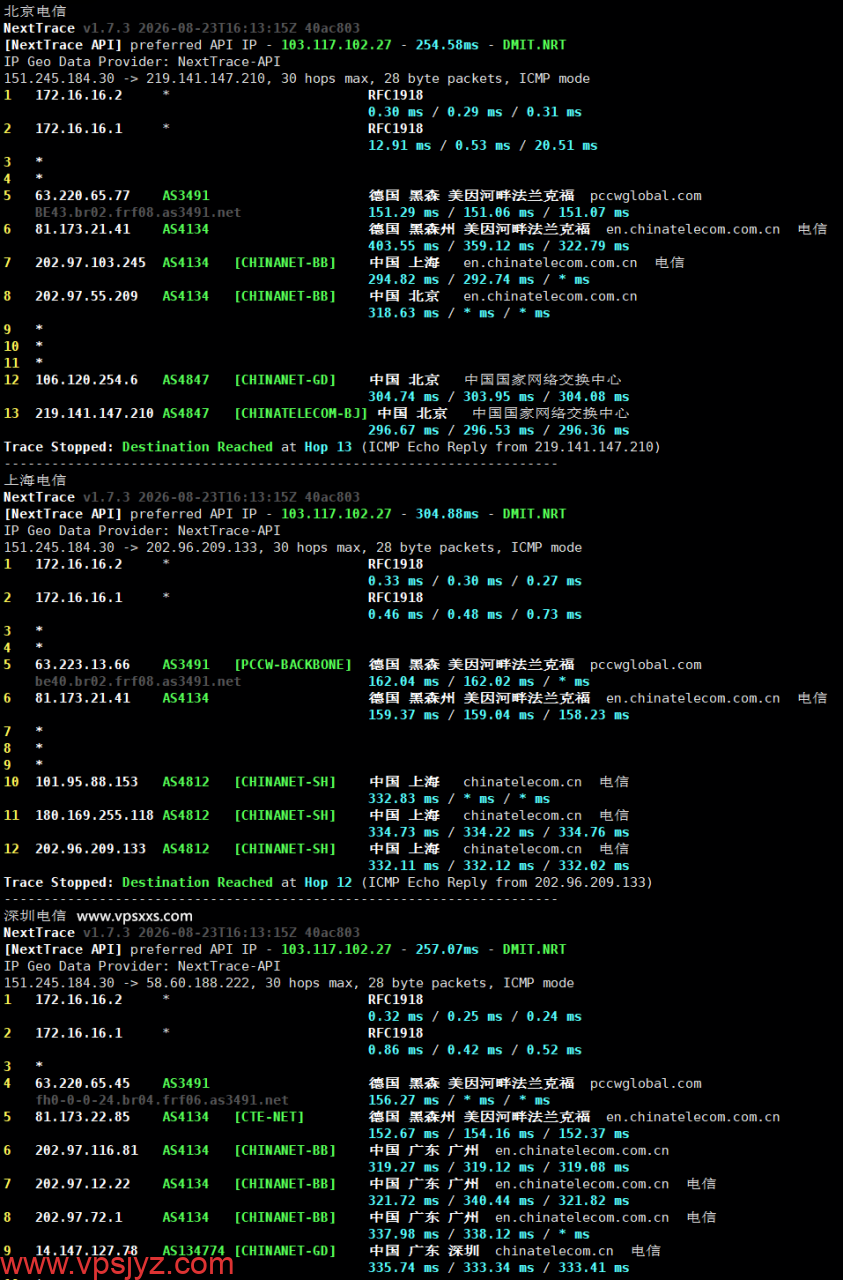Screen dimensions: 843x1280
Task: Click the IP address '63.220.65.45'
Action: tap(83, 1083)
